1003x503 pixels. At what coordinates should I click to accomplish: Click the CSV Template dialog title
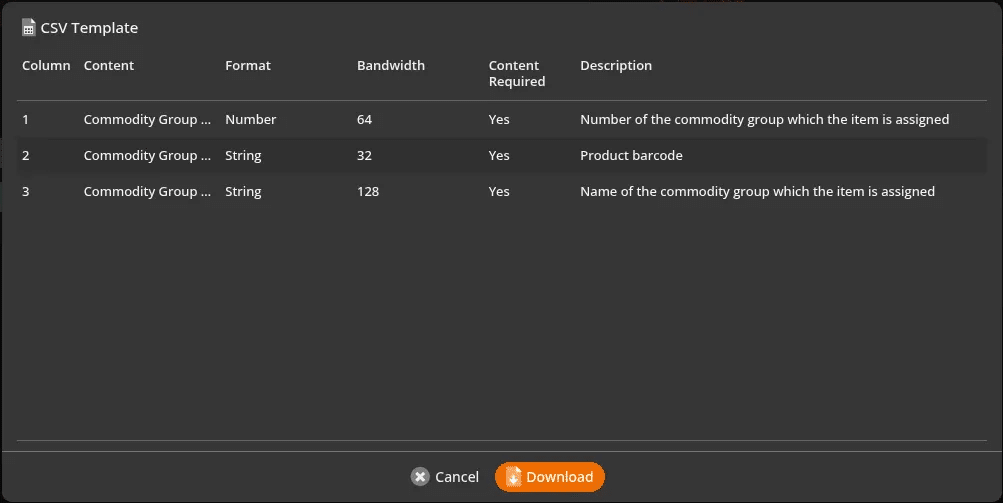pyautogui.click(x=89, y=28)
